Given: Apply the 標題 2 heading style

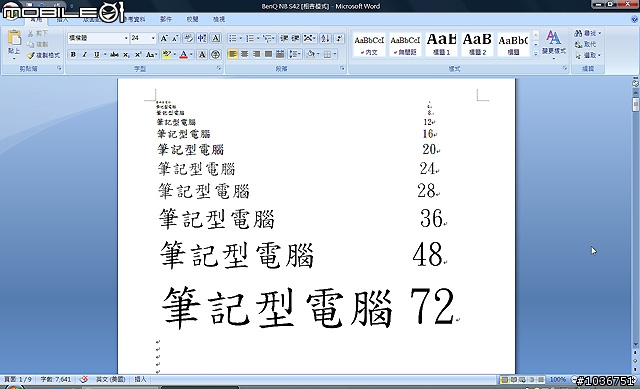Looking at the screenshot, I should [x=477, y=44].
